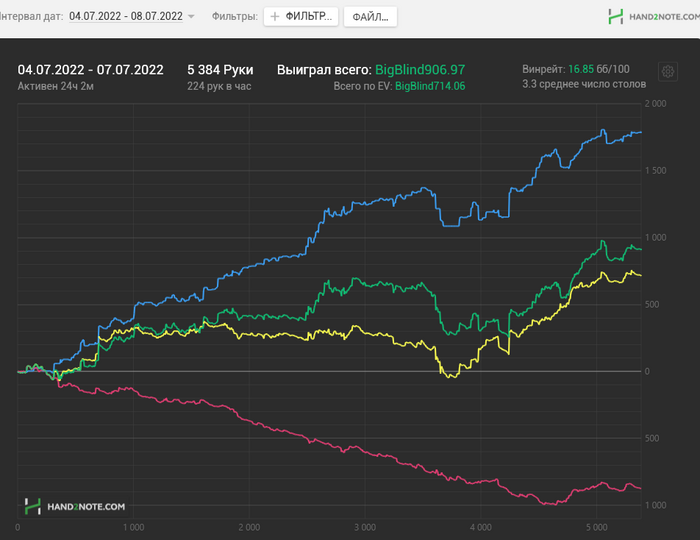Click 3.3 среднее число столов text
Image resolution: width=700 pixels, height=540 pixels.
tap(584, 84)
